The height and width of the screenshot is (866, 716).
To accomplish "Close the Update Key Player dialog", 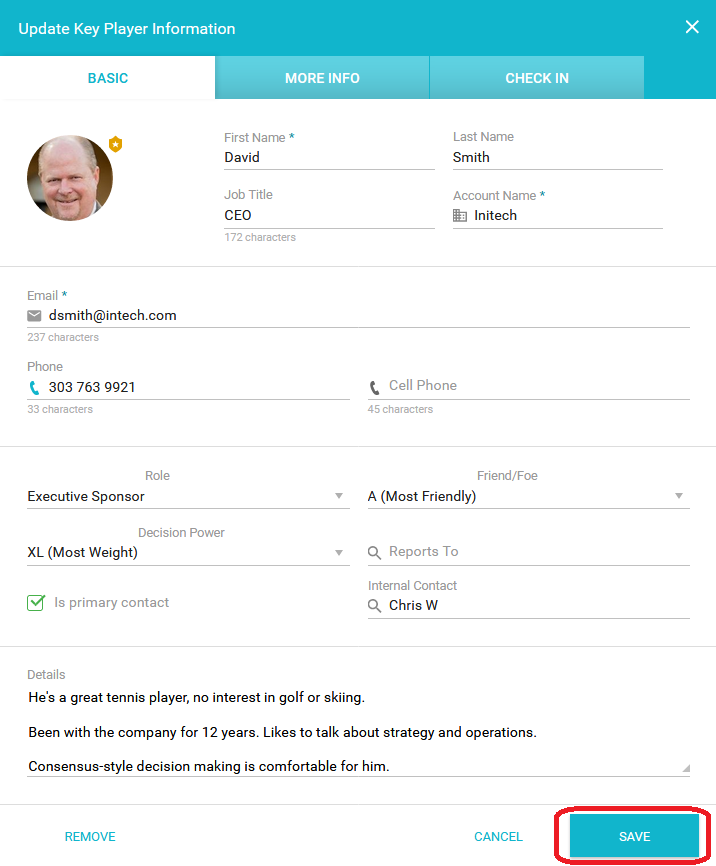I will pos(692,27).
